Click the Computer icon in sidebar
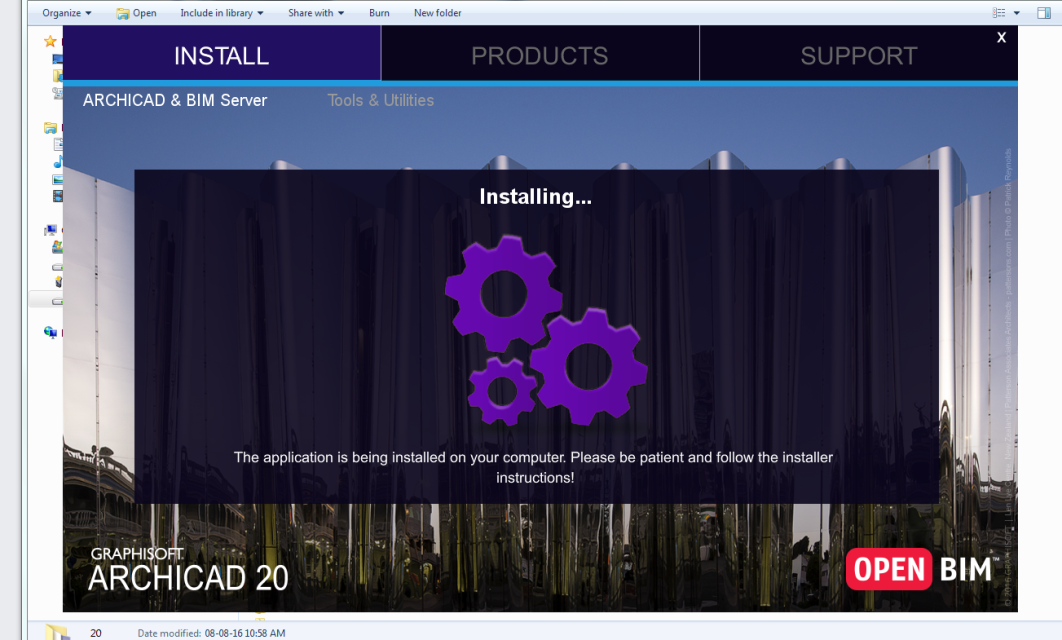 click(51, 230)
